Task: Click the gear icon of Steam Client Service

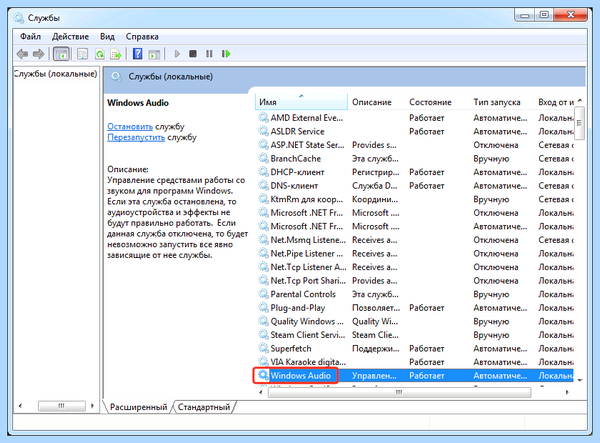Action: 263,335
